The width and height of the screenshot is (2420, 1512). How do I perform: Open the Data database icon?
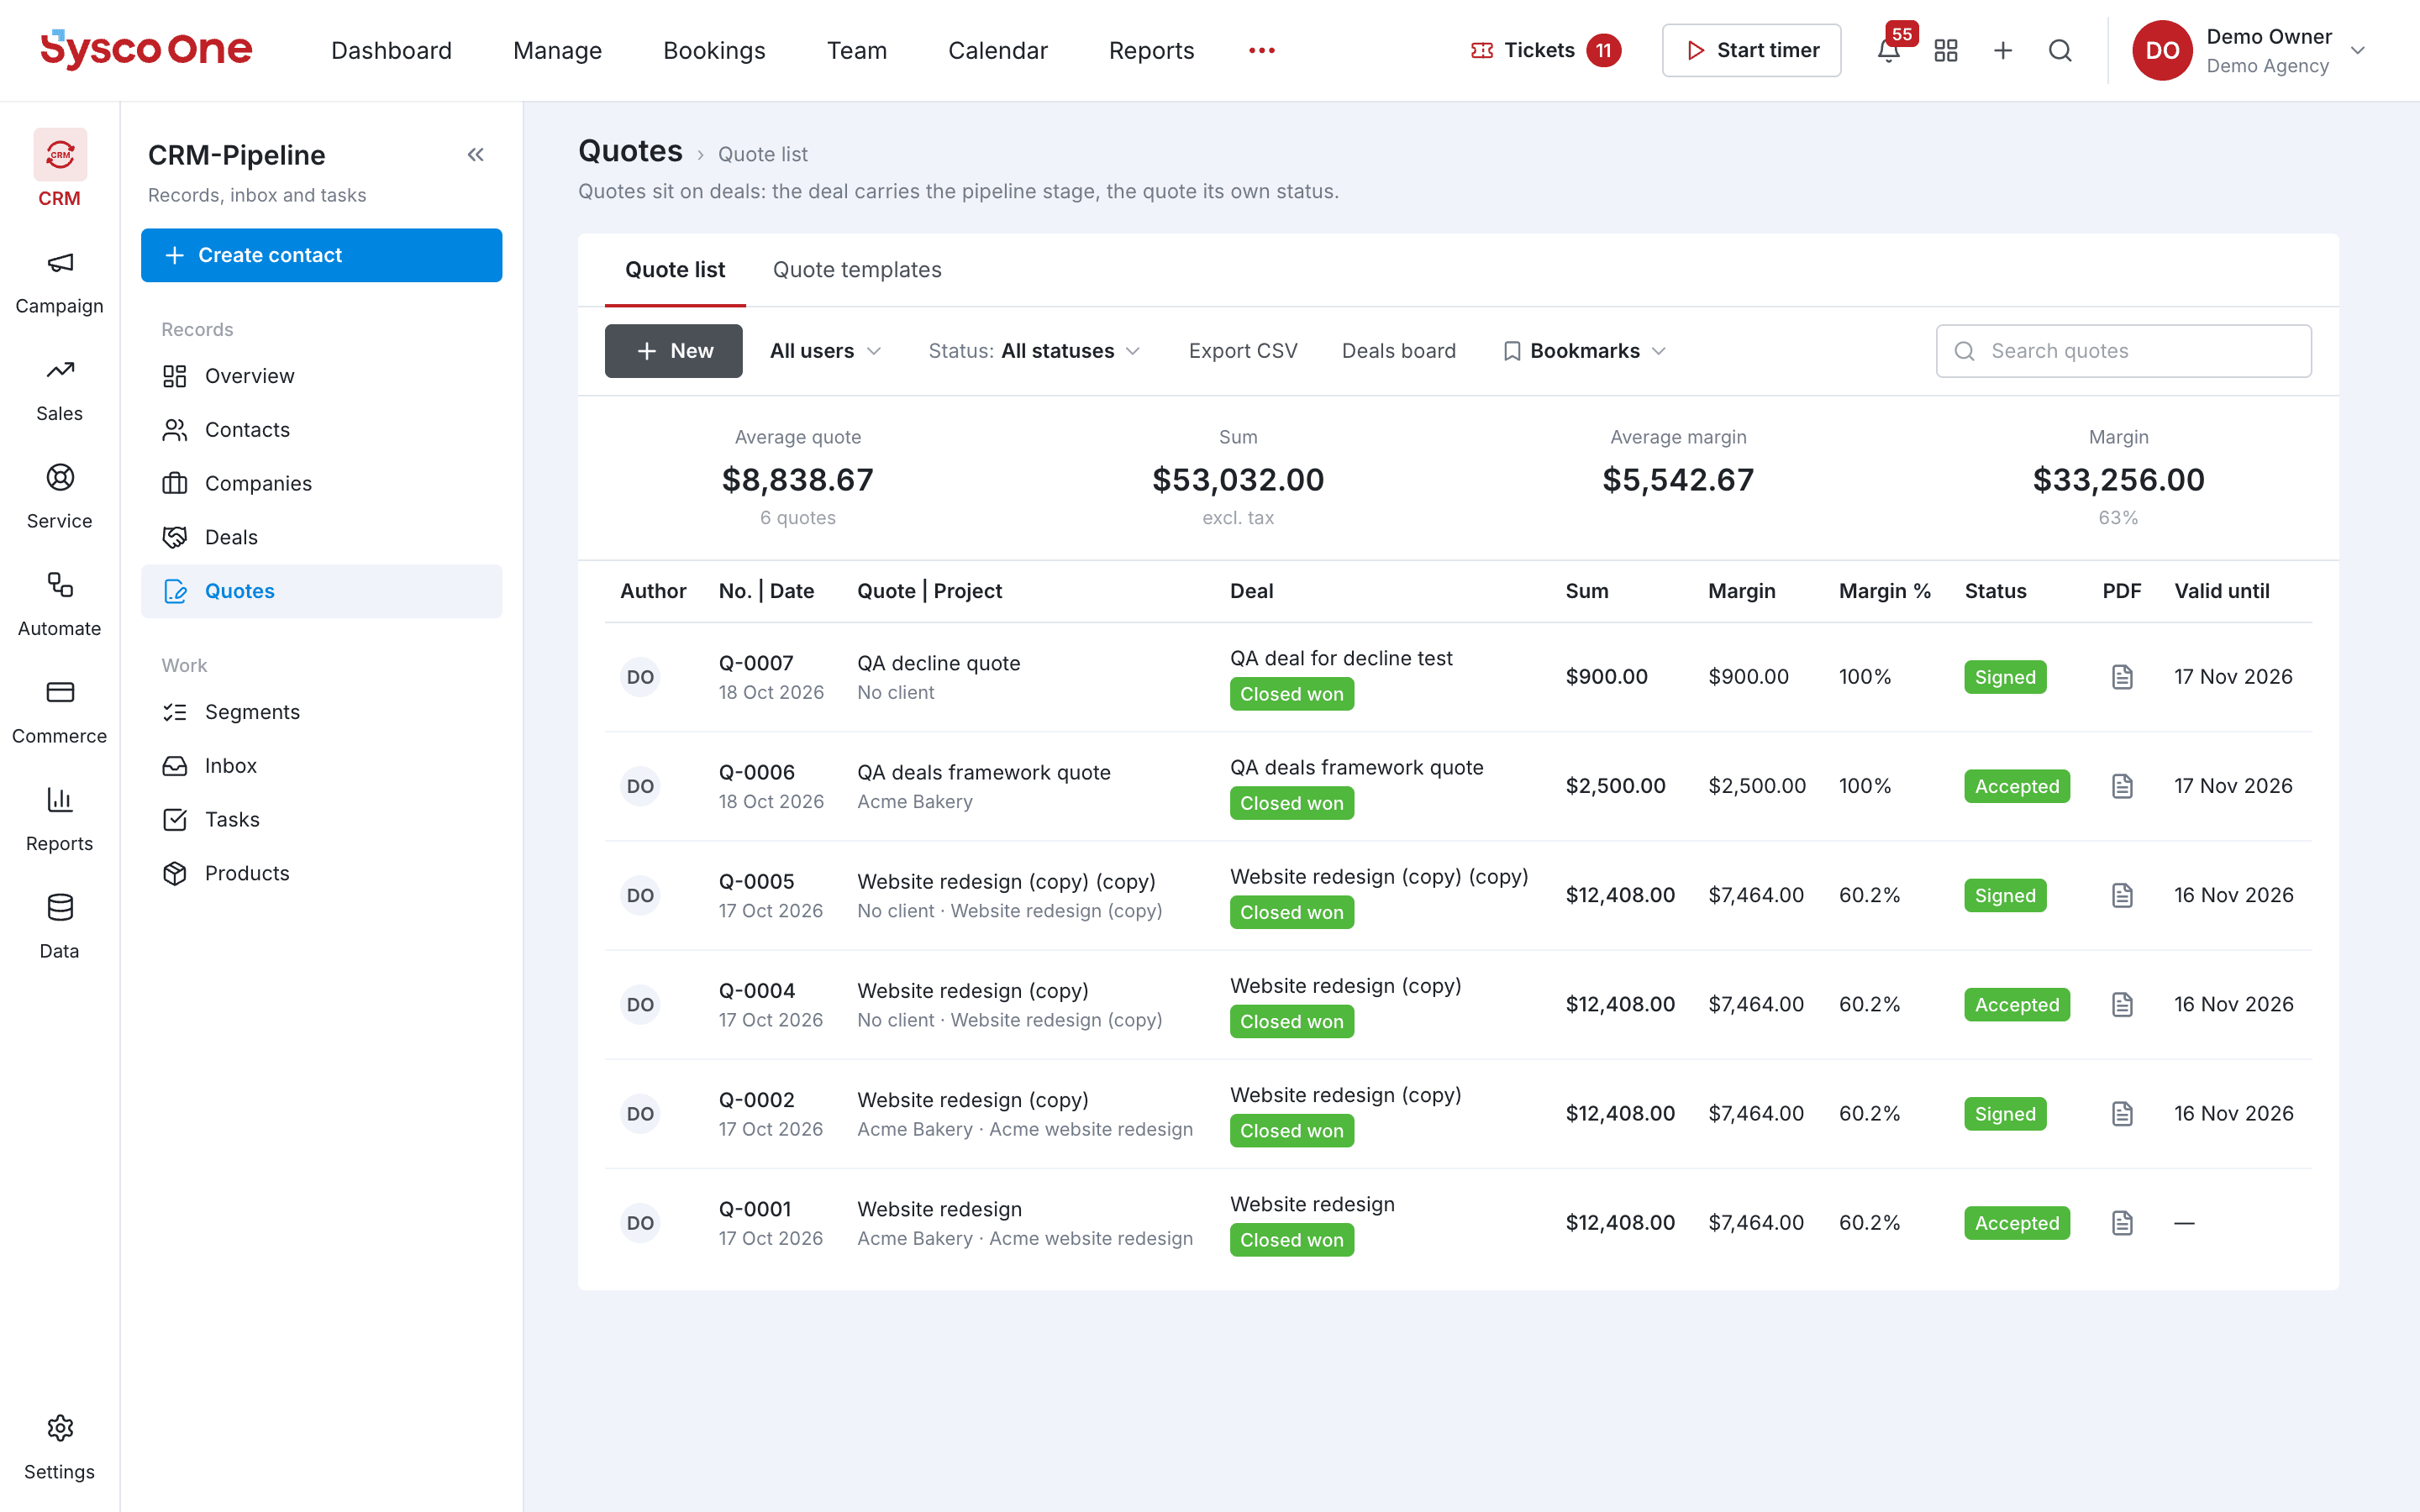(x=59, y=907)
